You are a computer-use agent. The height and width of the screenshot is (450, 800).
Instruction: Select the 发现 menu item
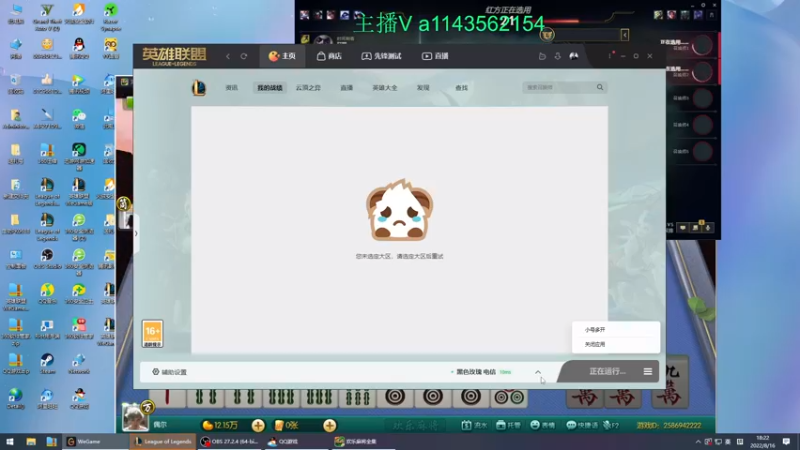point(423,88)
